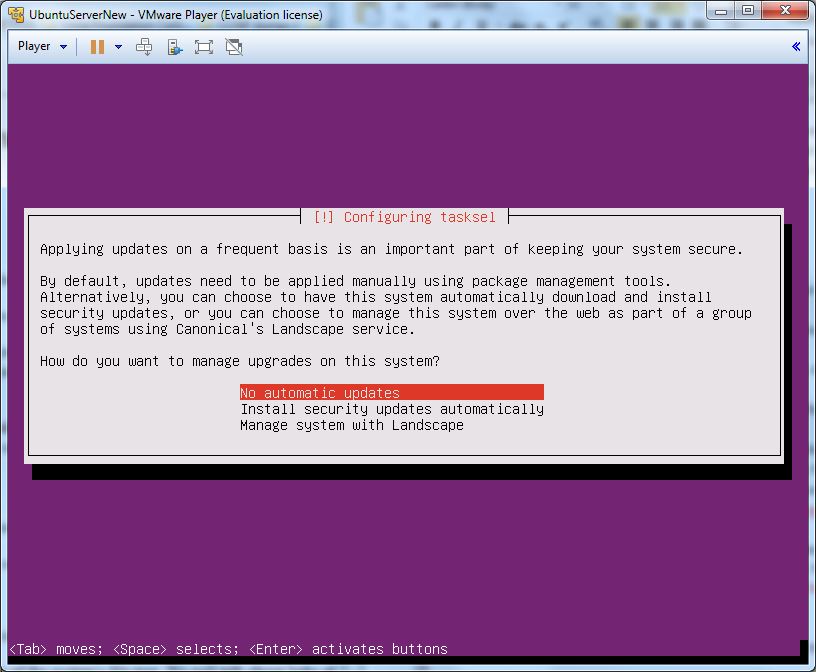Image resolution: width=816 pixels, height=672 pixels.
Task: Click the Player menu dropdown arrow
Action: [x=64, y=47]
